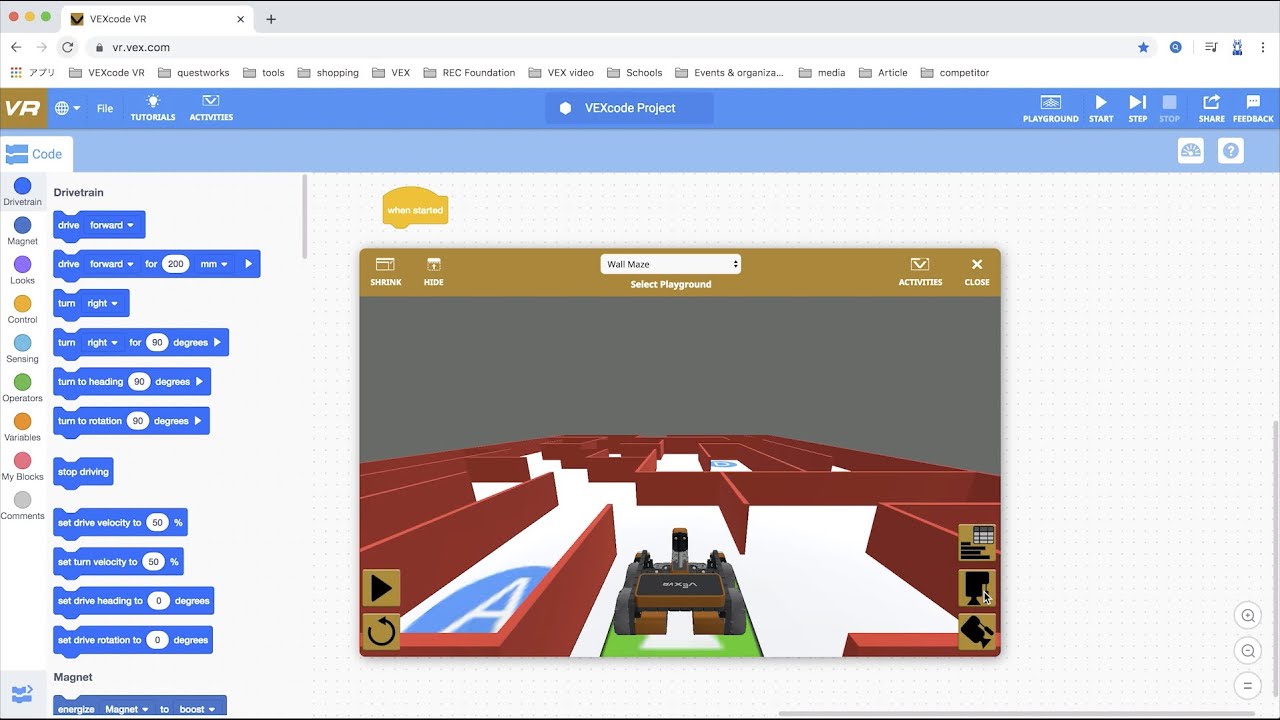
Task: Open the Wall Maze playground dropdown
Action: point(671,264)
